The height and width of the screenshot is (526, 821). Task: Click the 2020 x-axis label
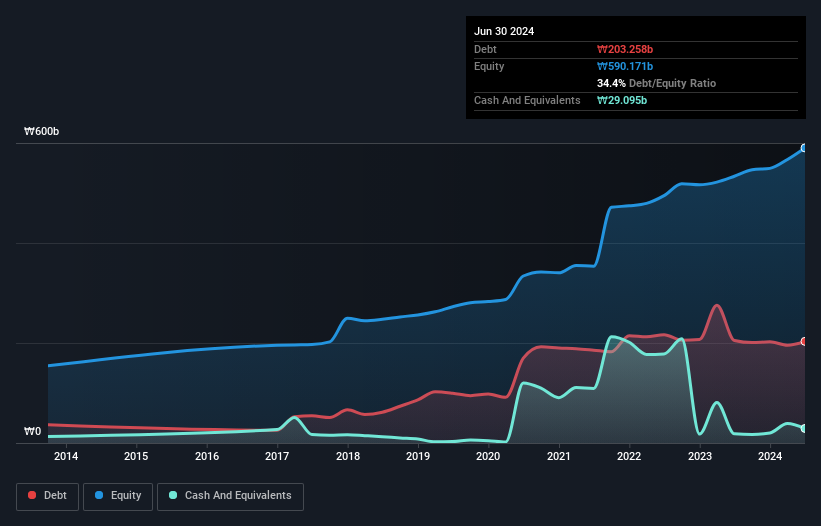pyautogui.click(x=488, y=456)
